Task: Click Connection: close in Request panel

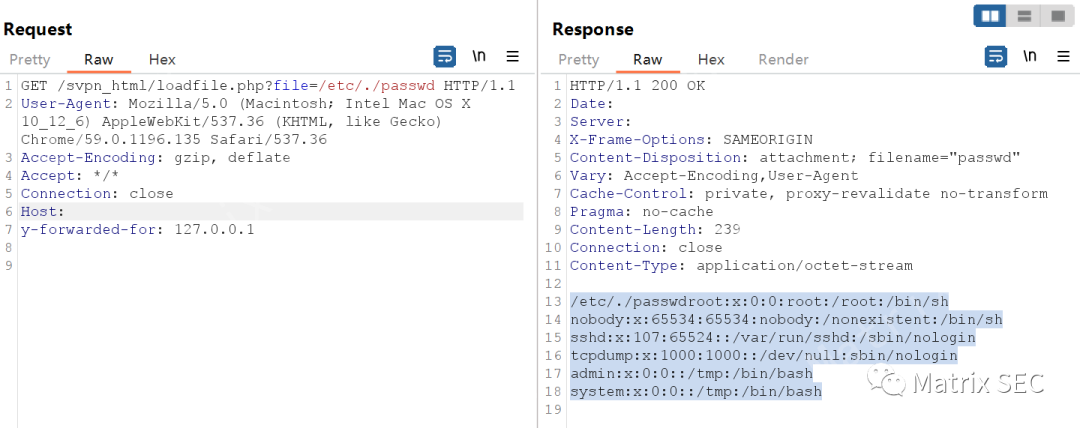Action: (x=97, y=194)
